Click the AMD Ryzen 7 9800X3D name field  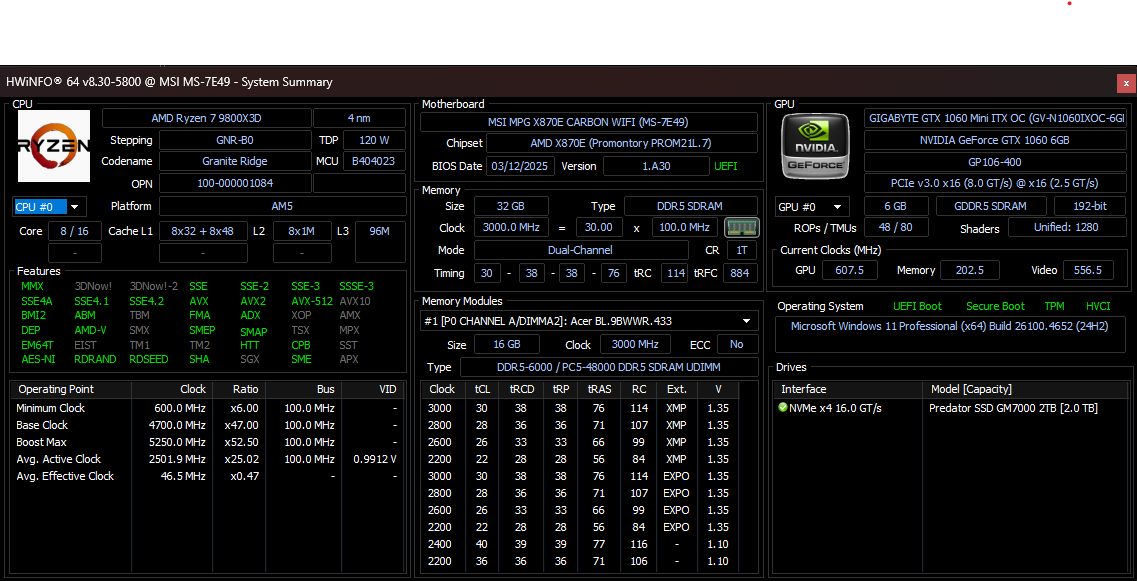coord(206,118)
